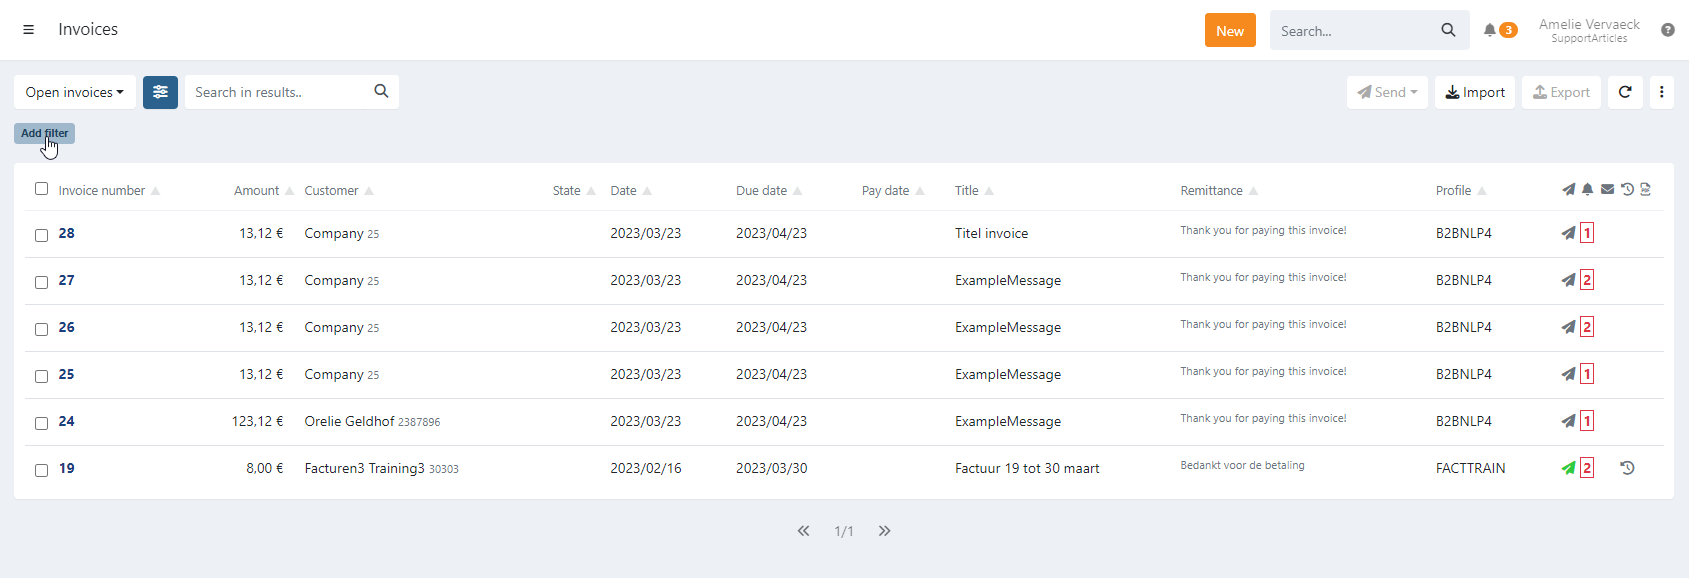1689x578 pixels.
Task: Expand the Open invoices dropdown
Action: click(x=74, y=92)
